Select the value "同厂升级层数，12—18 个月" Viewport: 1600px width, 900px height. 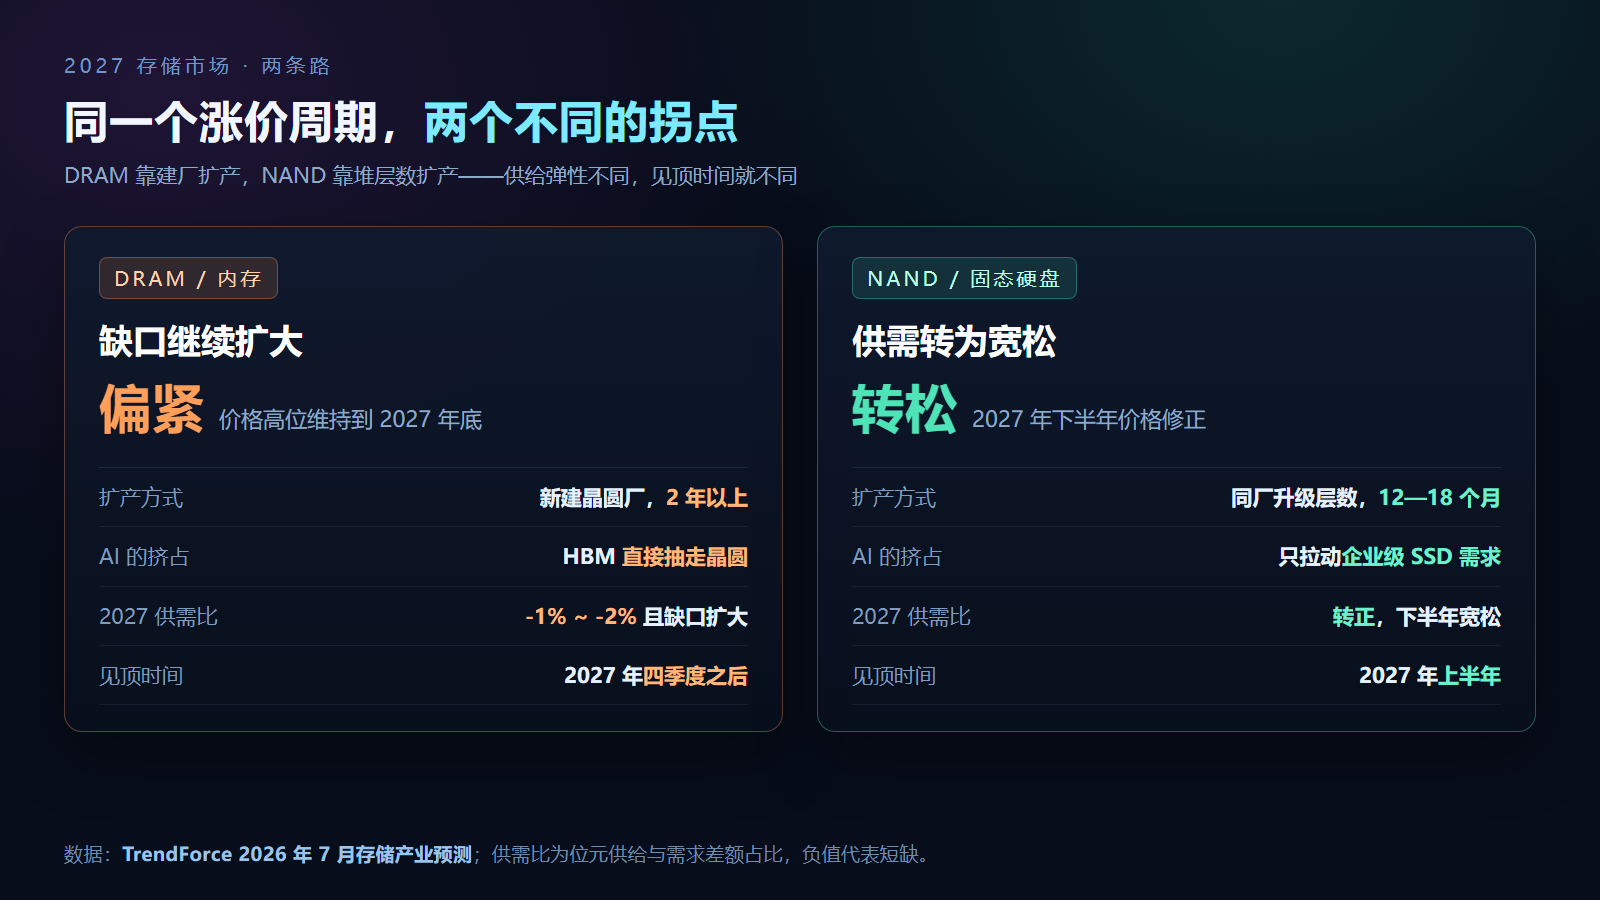(x=1366, y=498)
